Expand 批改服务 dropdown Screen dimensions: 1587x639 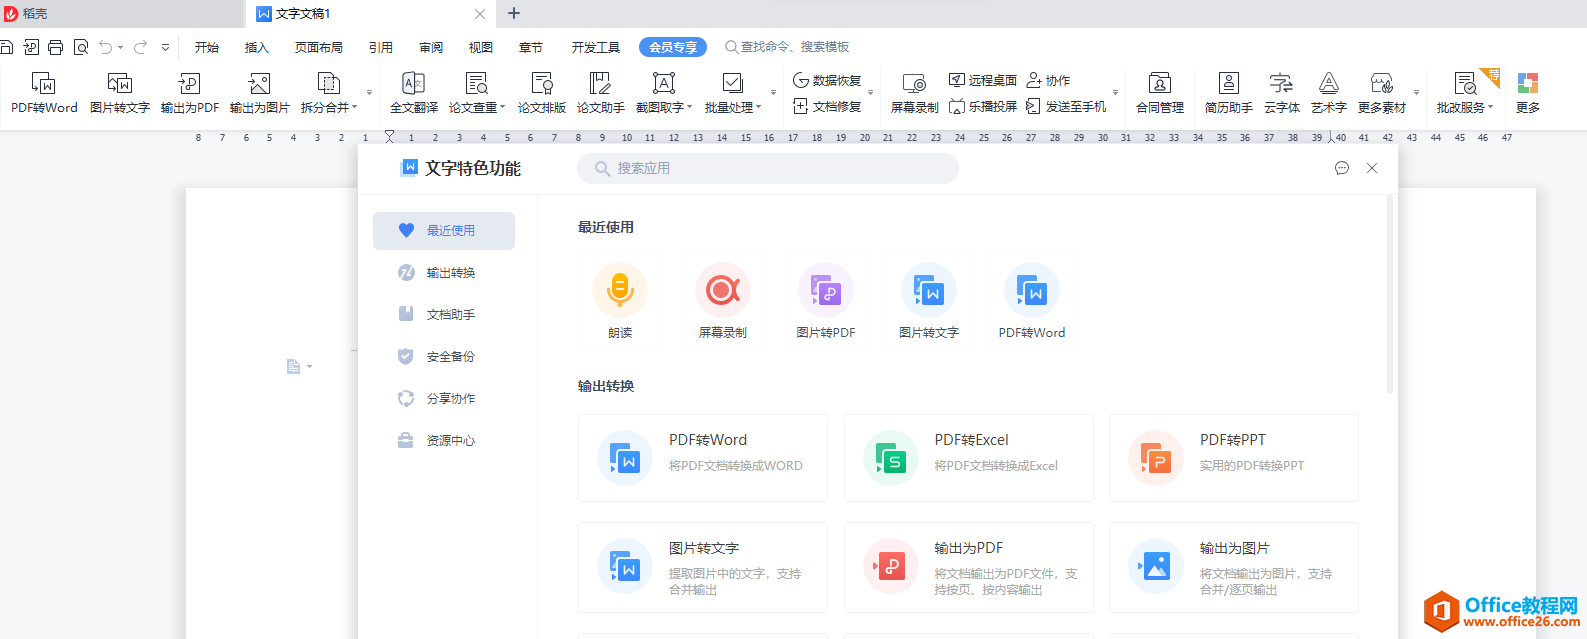1490,107
